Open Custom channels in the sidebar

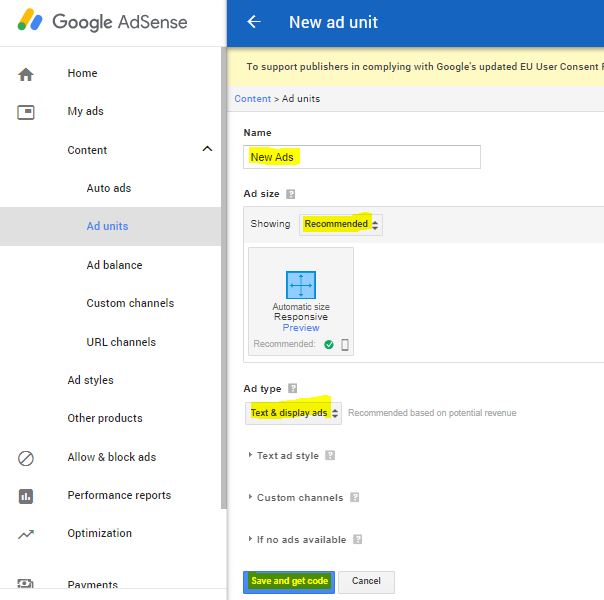[x=130, y=303]
